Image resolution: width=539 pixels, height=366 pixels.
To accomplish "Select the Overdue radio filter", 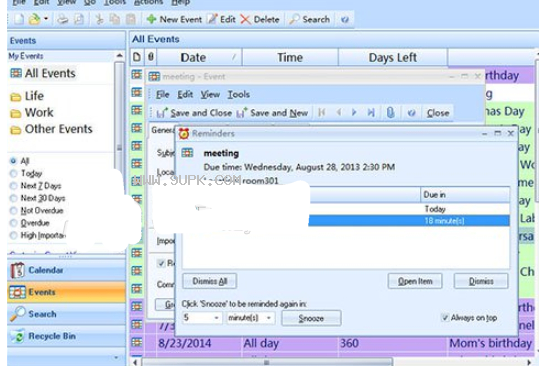I will pos(13,223).
